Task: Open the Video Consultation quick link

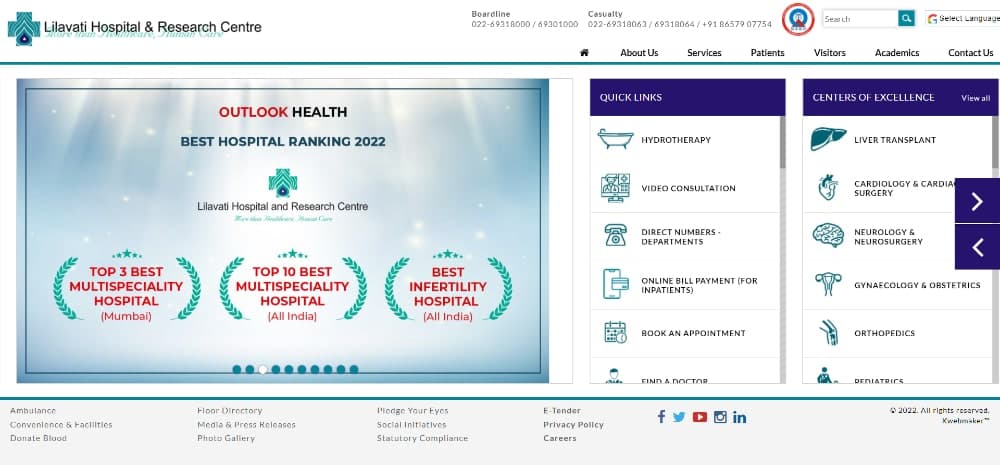Action: pyautogui.click(x=688, y=188)
